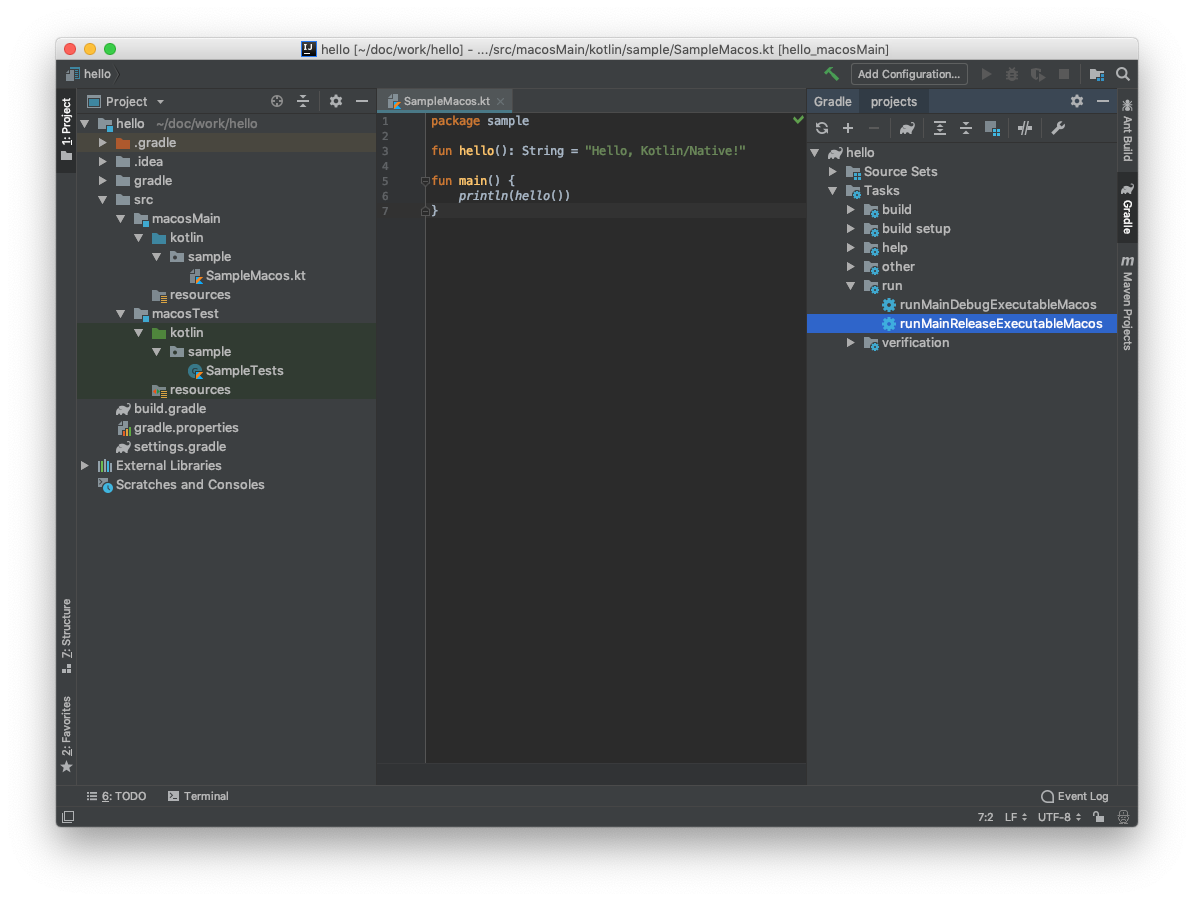Image resolution: width=1194 pixels, height=901 pixels.
Task: Toggle the Gradle side tool button
Action: pos(1128,209)
